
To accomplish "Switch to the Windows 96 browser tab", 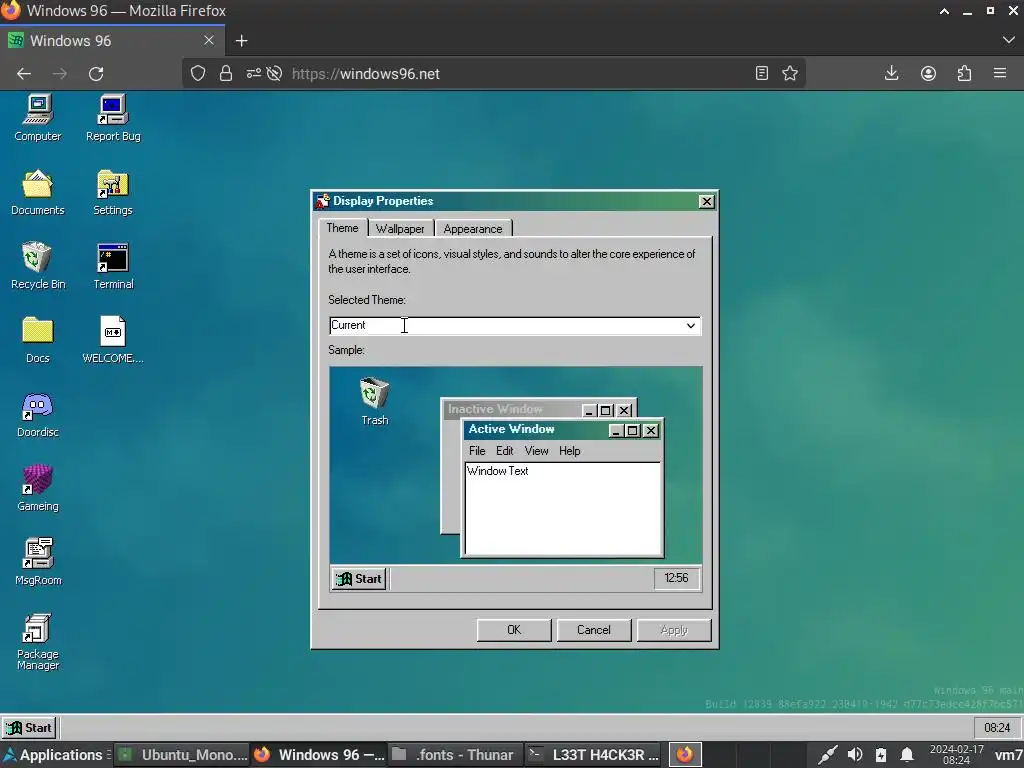I will [x=112, y=41].
